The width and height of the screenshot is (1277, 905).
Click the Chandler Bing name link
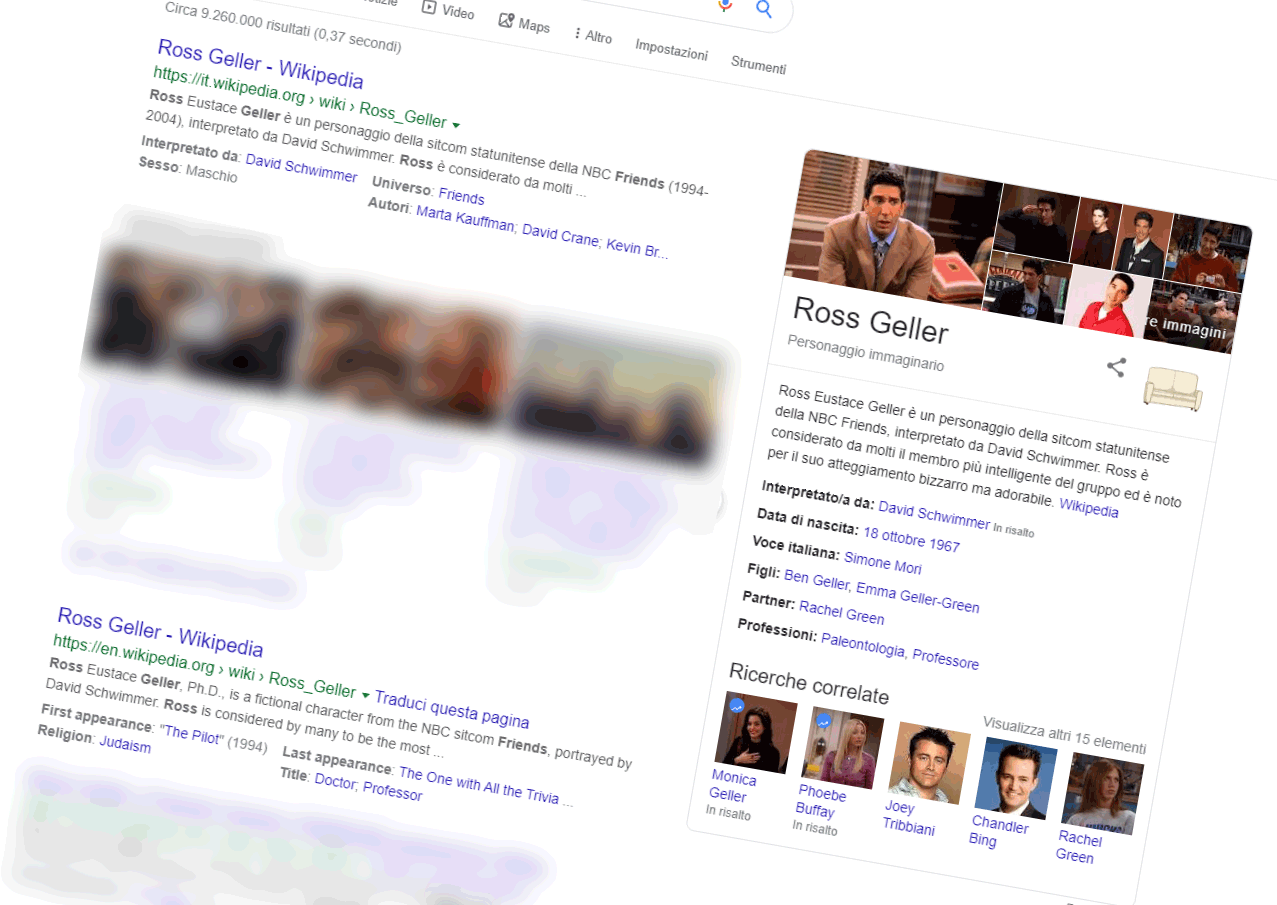click(997, 832)
